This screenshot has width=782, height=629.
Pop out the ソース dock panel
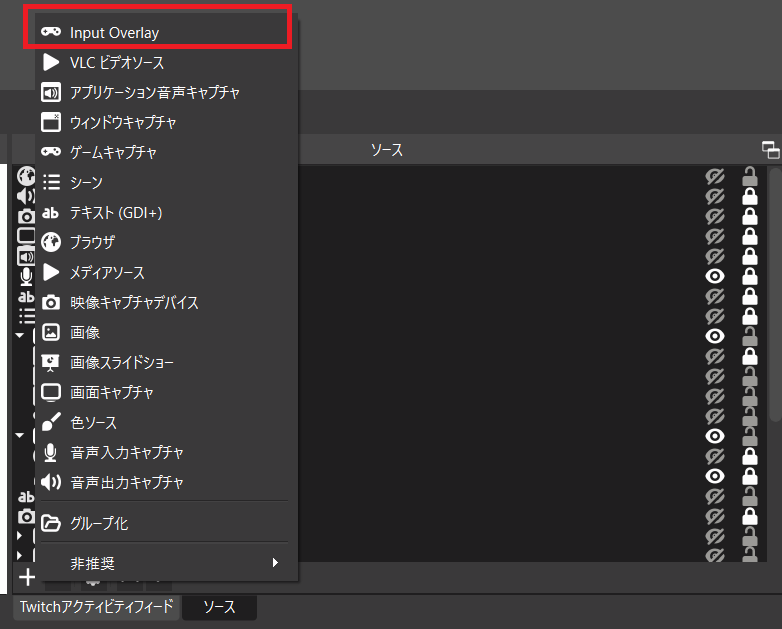pos(770,150)
